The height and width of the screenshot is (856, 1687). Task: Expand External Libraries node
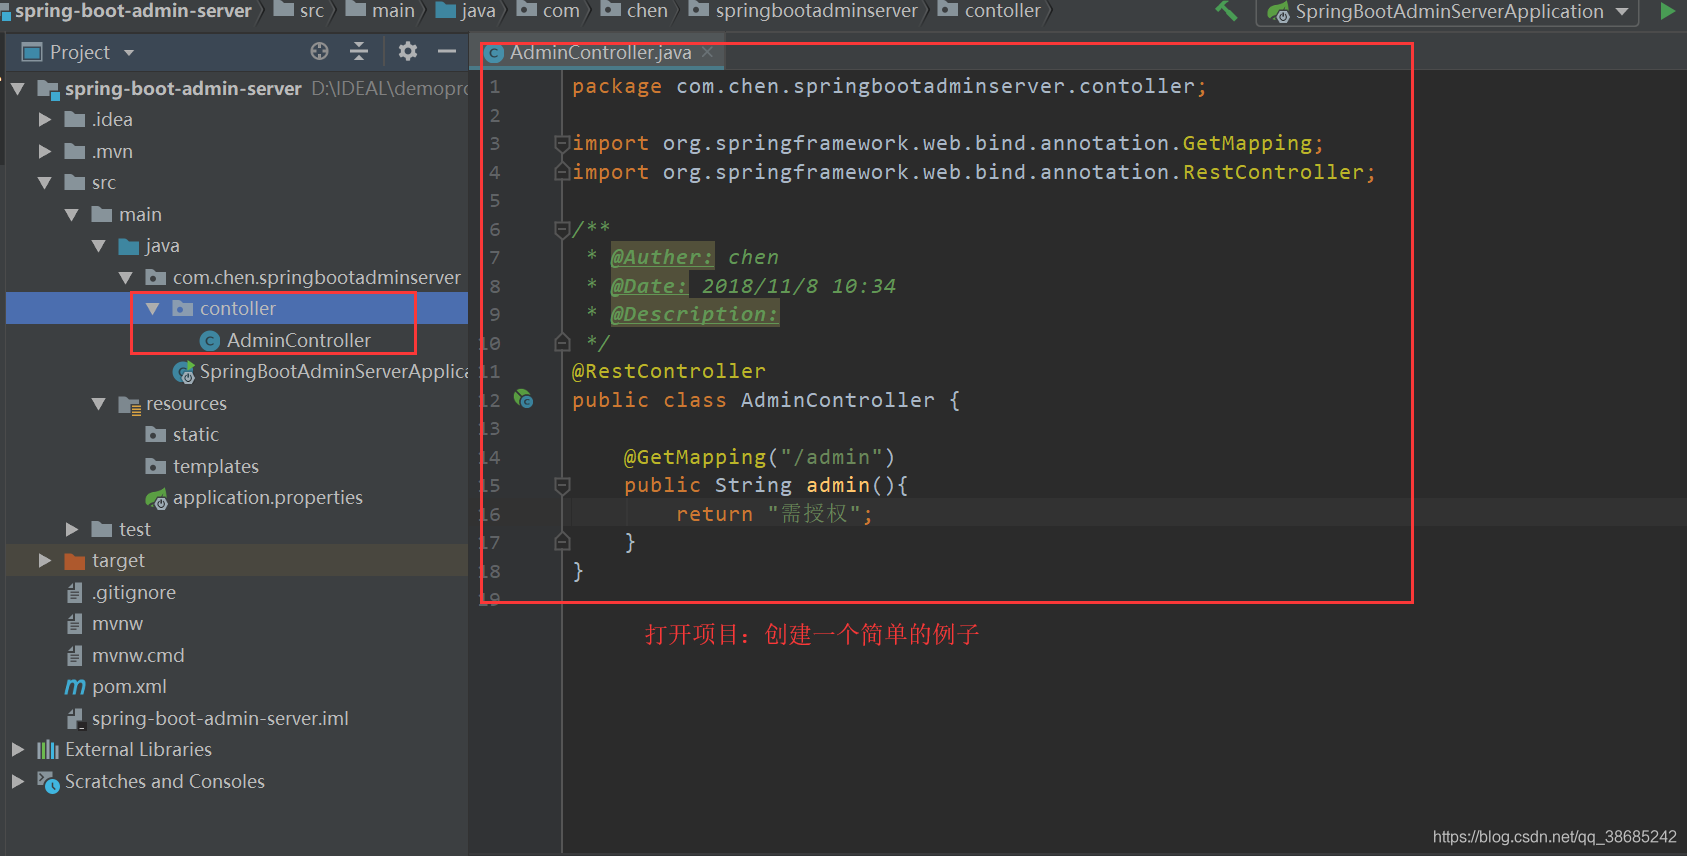[x=18, y=750]
